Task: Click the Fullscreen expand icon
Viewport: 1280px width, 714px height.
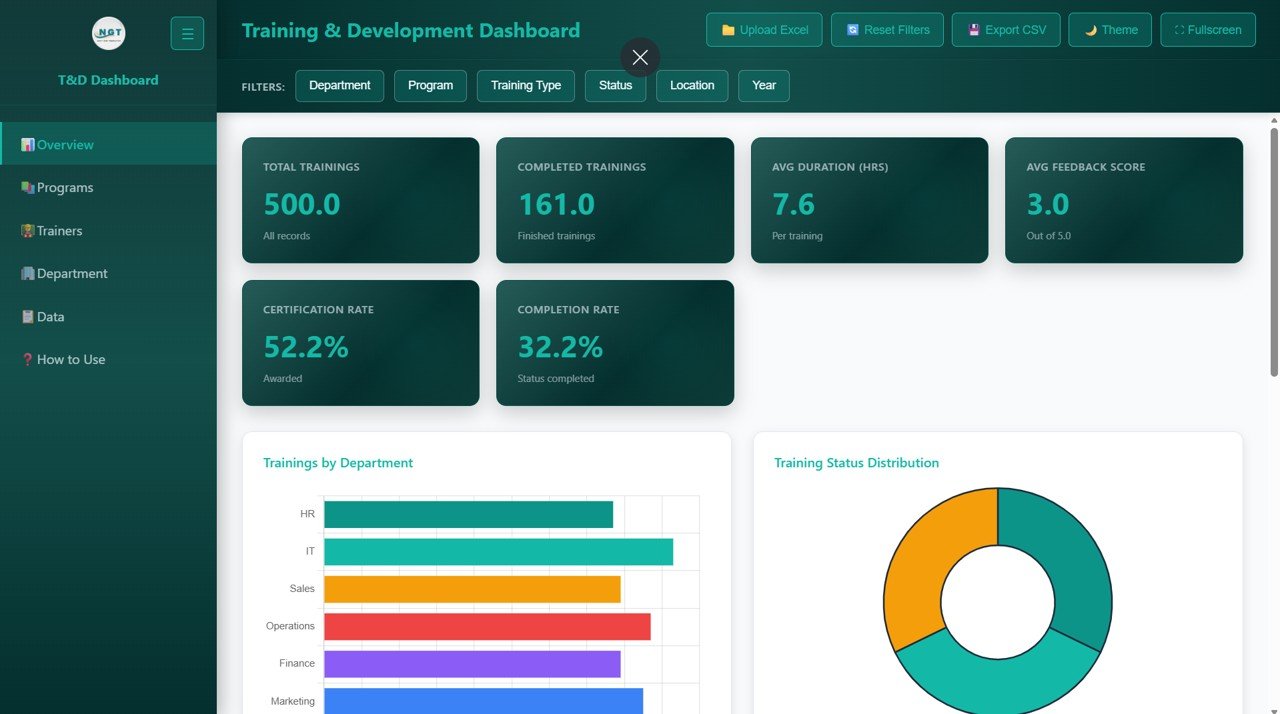Action: tap(1180, 30)
